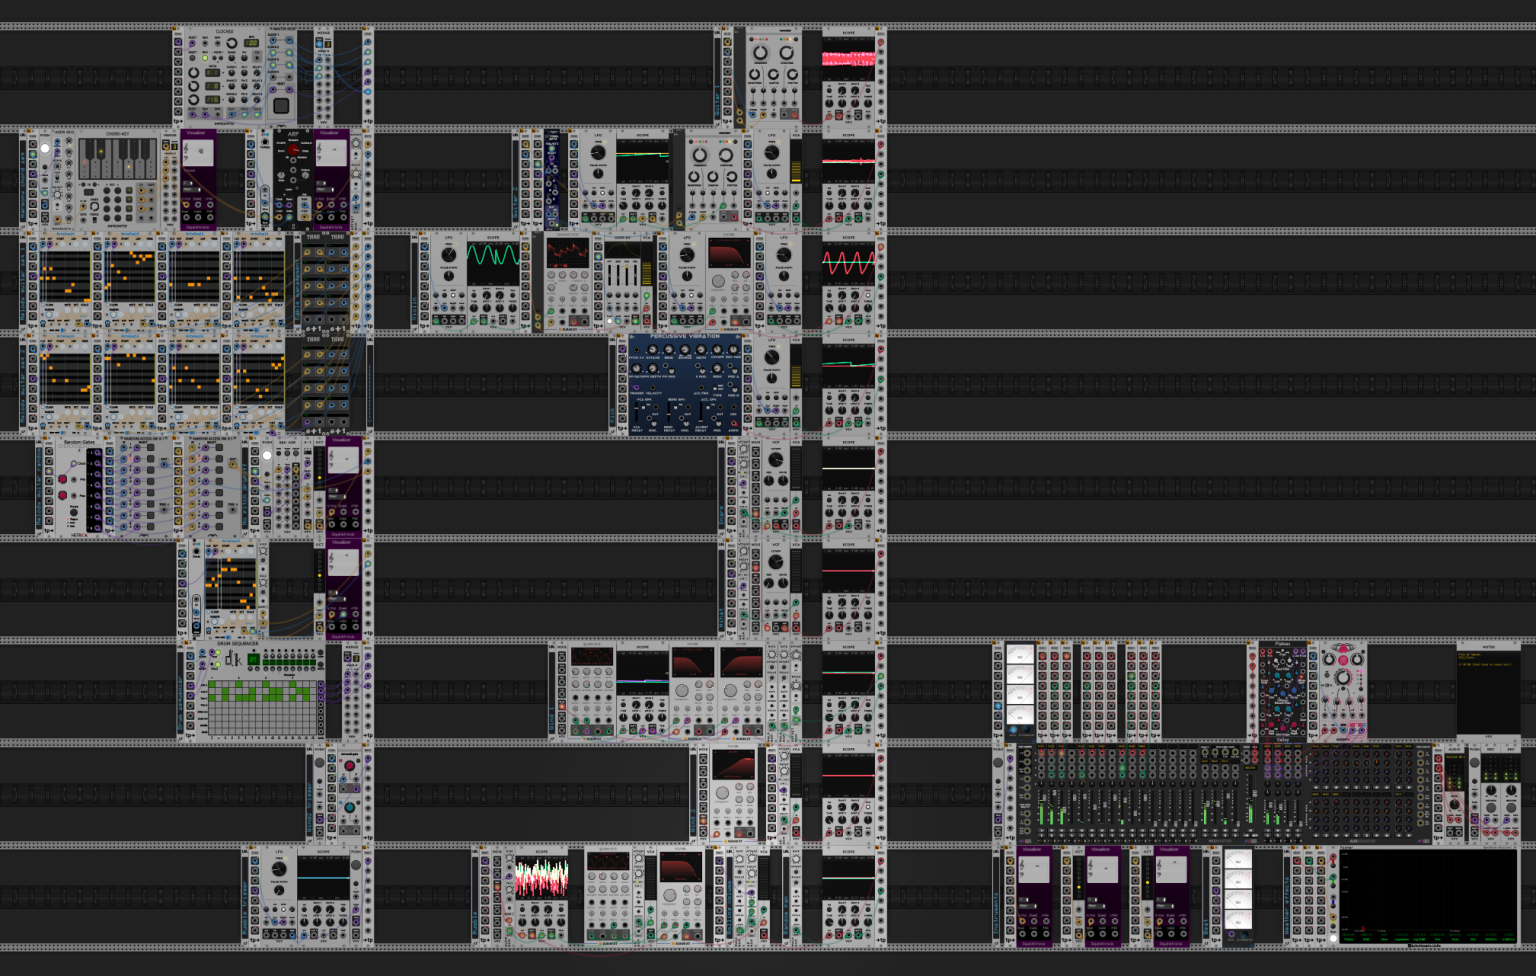
Task: Click the leftmost Instruments Visualizer staff display
Action: 1034,869
